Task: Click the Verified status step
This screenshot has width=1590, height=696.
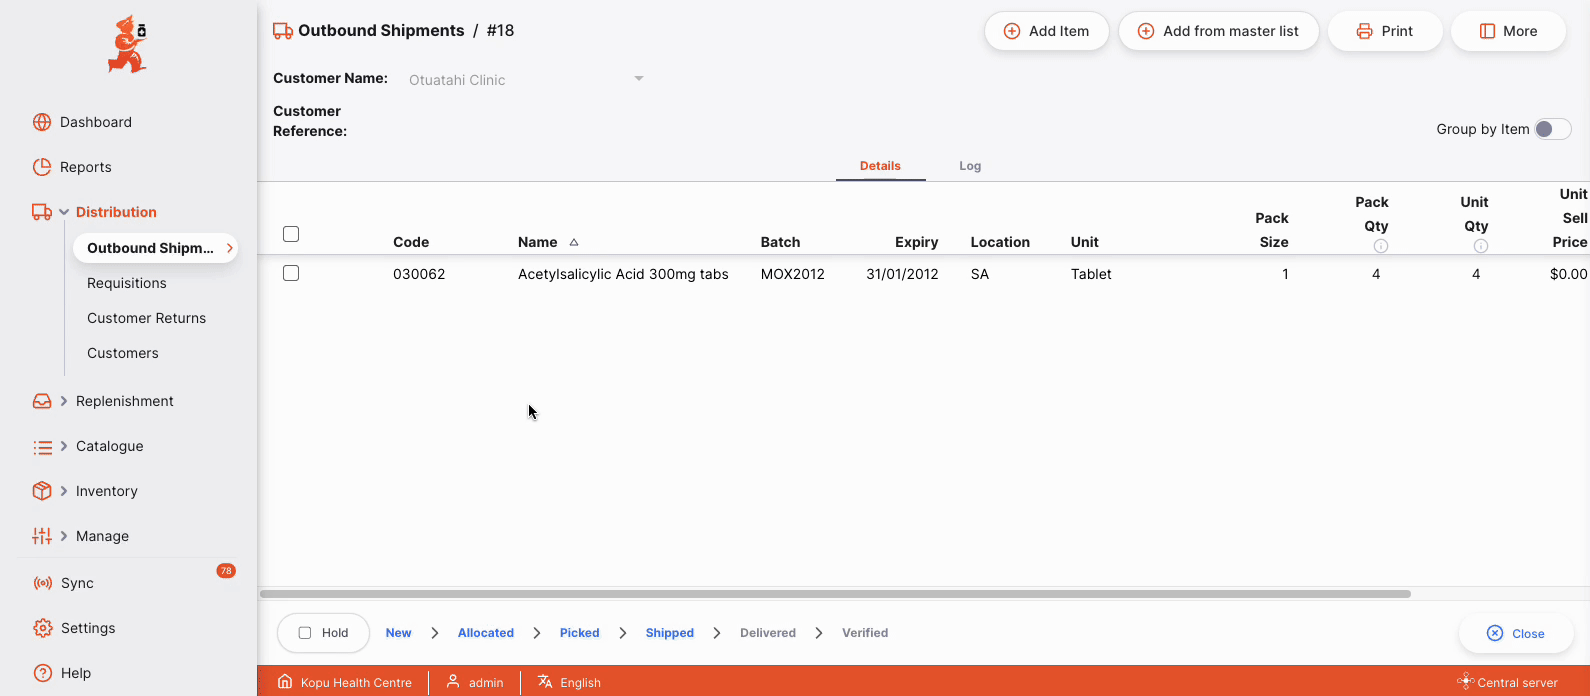Action: tap(865, 633)
